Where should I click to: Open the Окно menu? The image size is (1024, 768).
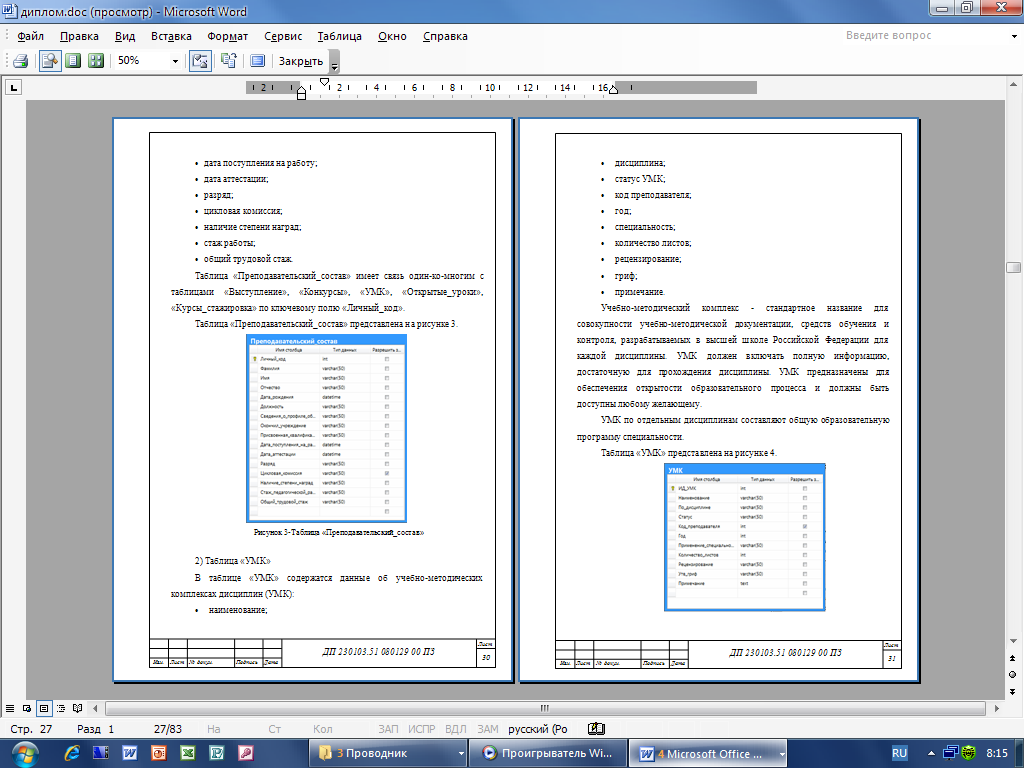pyautogui.click(x=392, y=36)
